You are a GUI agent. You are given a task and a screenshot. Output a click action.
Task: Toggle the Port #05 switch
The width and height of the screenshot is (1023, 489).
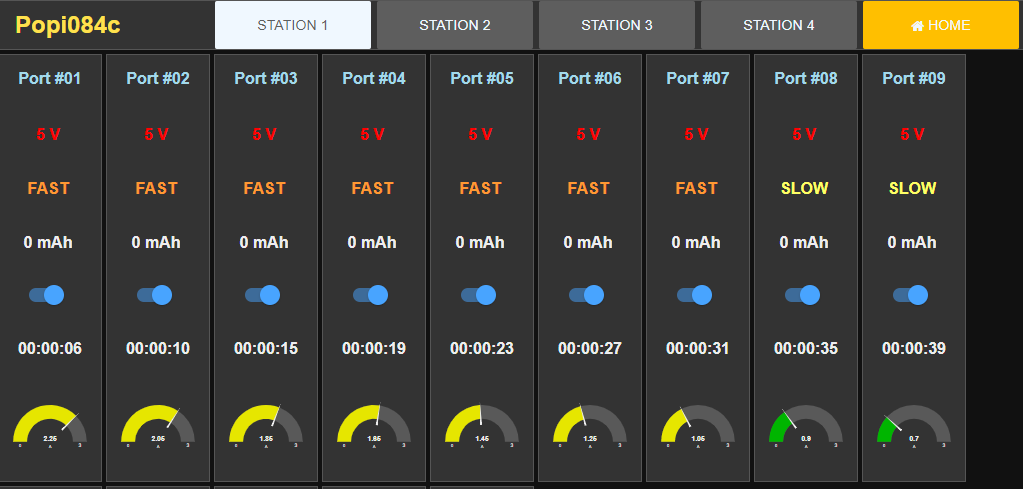(x=478, y=295)
